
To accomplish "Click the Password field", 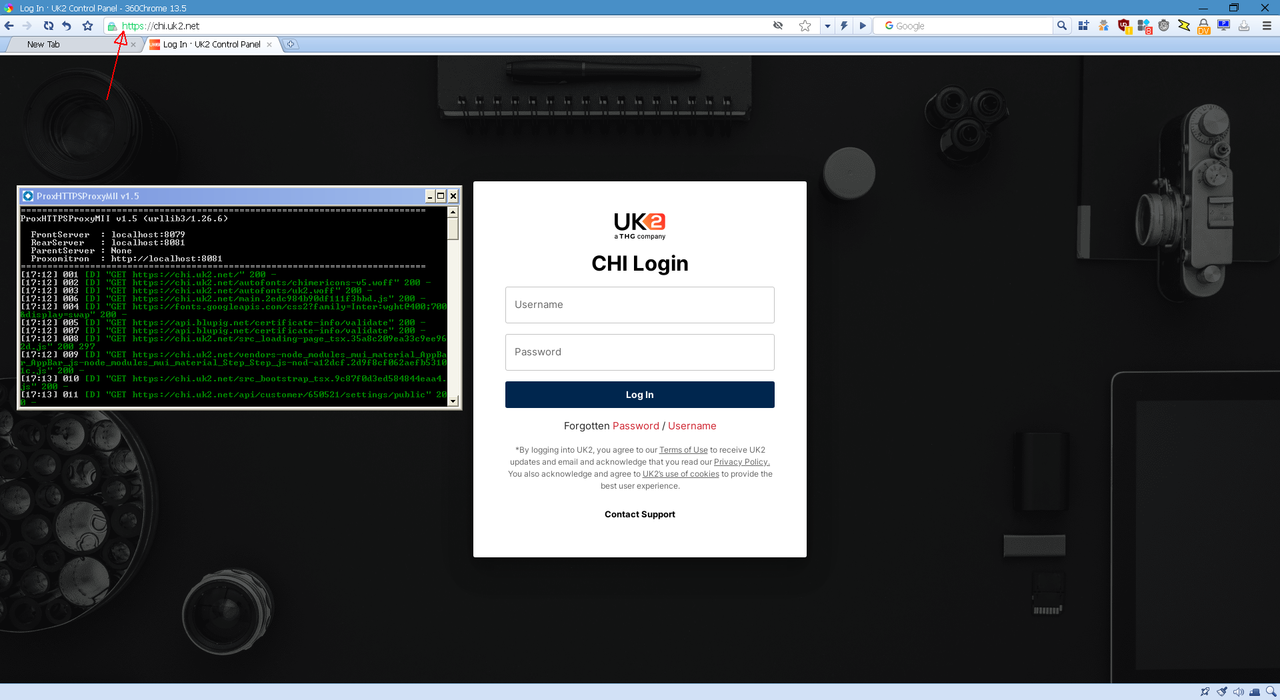I will [x=640, y=352].
